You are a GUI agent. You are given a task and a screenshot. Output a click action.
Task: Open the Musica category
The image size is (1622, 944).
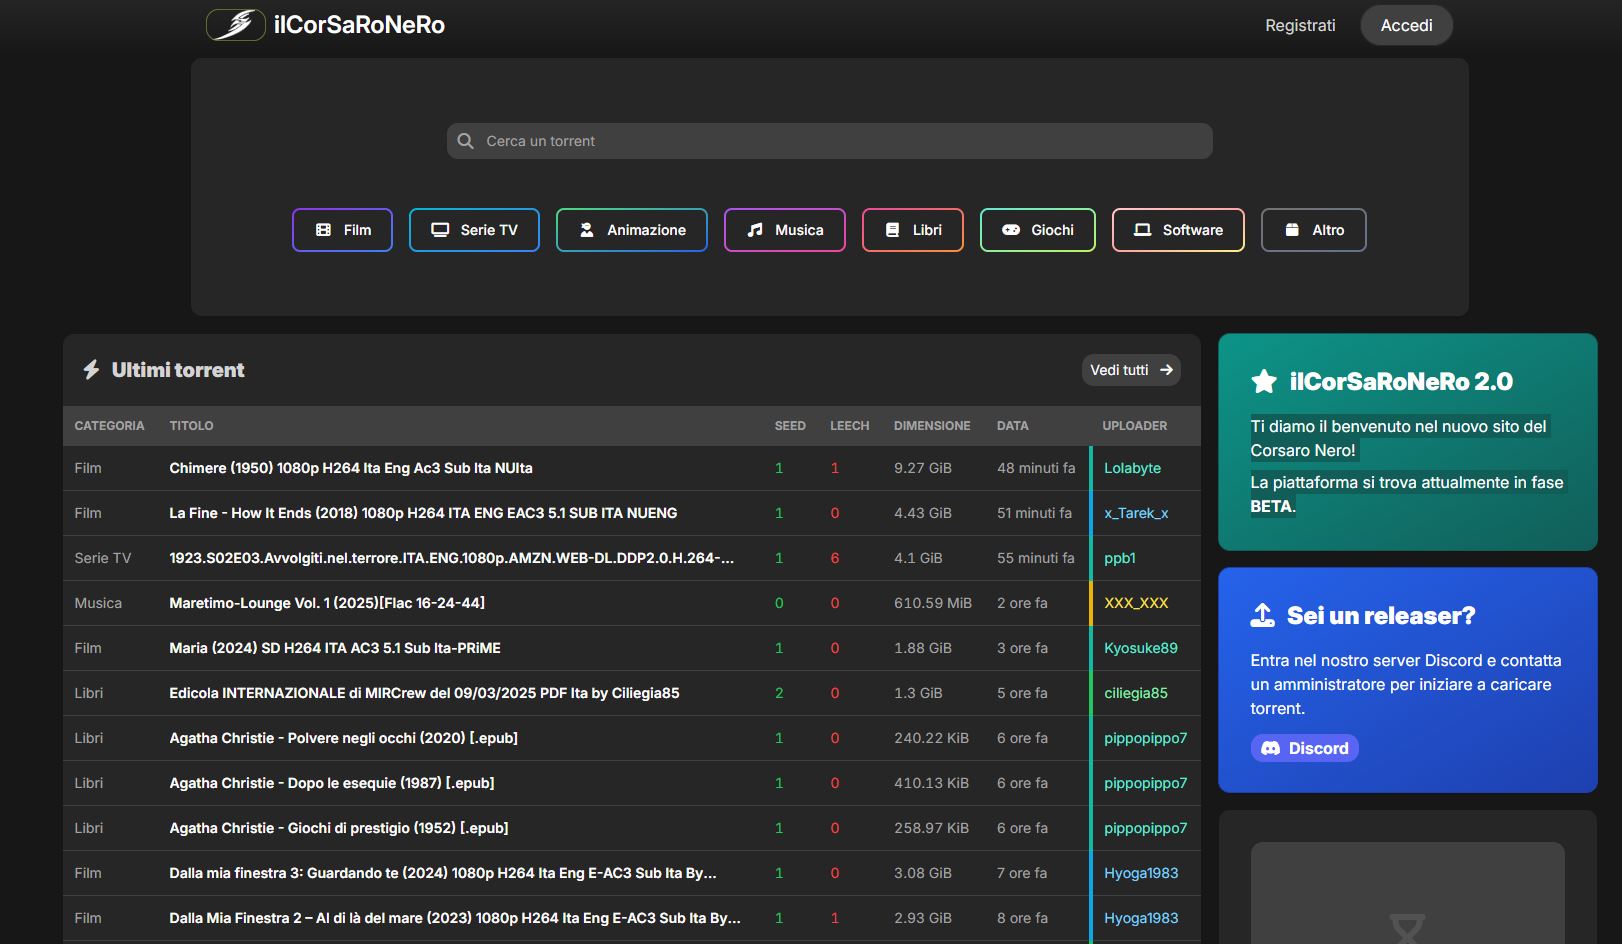pos(784,230)
